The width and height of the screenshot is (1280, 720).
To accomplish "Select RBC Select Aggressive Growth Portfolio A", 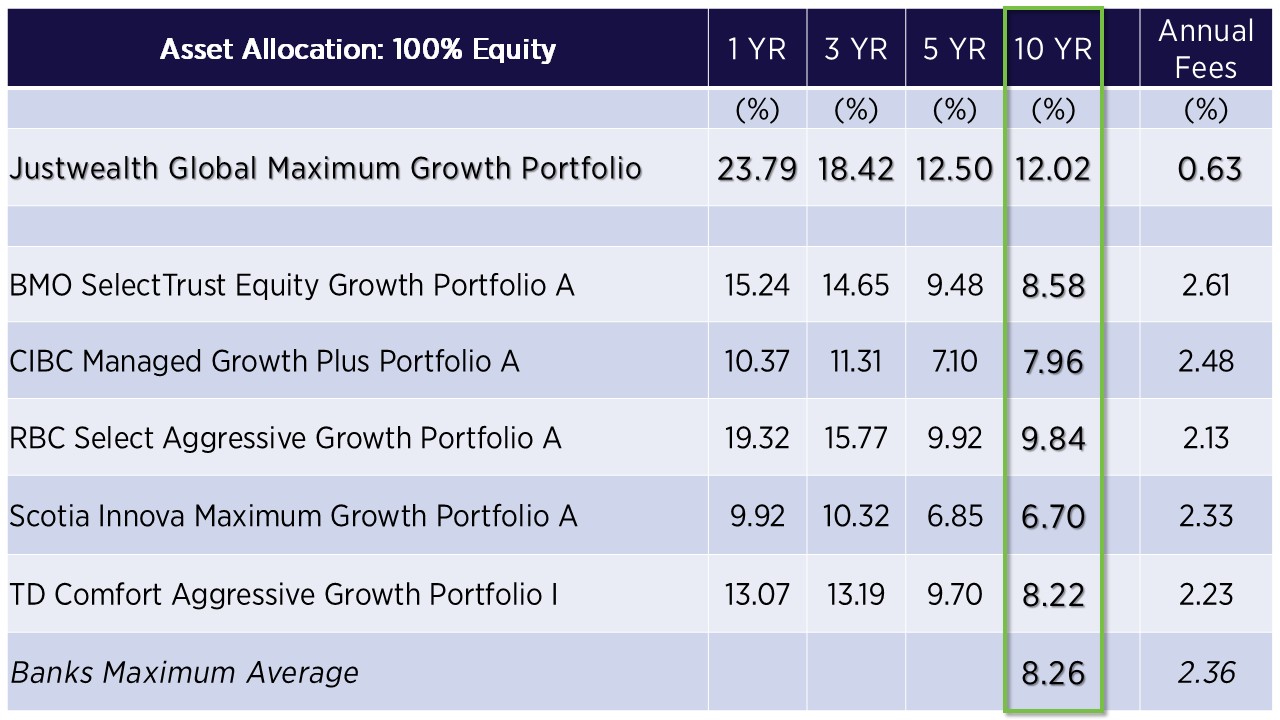I will click(285, 438).
